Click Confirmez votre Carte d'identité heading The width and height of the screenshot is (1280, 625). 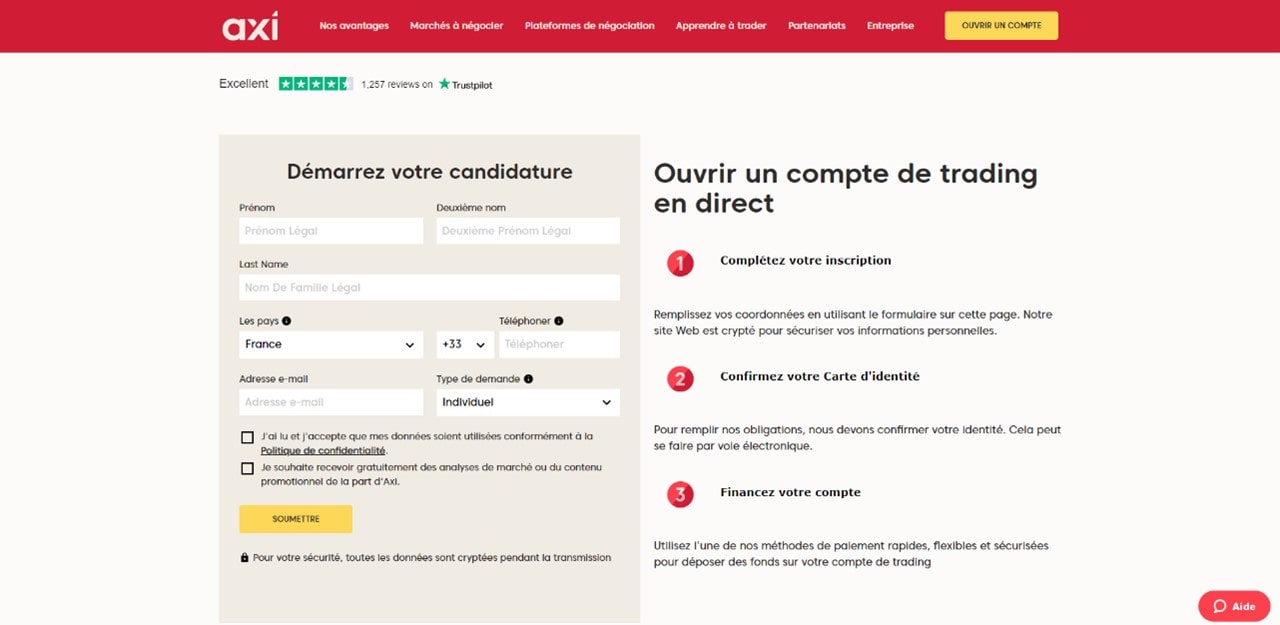tap(820, 377)
